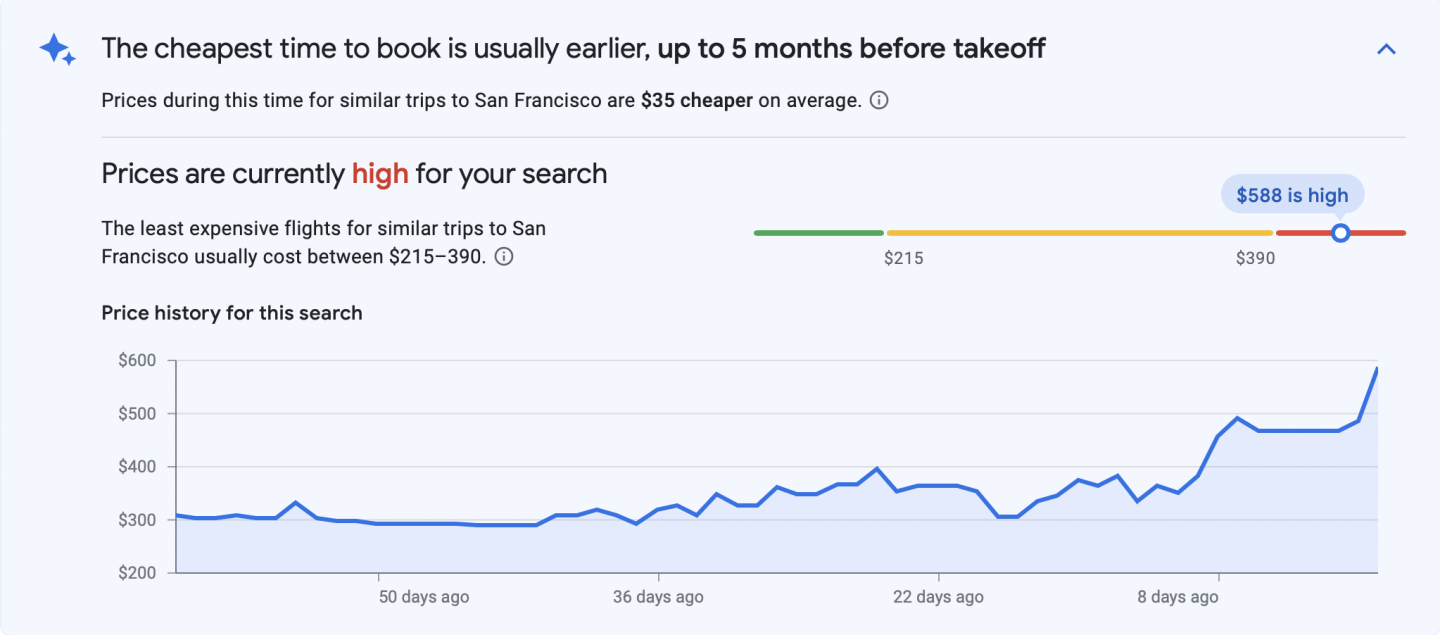This screenshot has width=1440, height=635.
Task: Click the green low-price segment of the bar
Action: point(818,232)
